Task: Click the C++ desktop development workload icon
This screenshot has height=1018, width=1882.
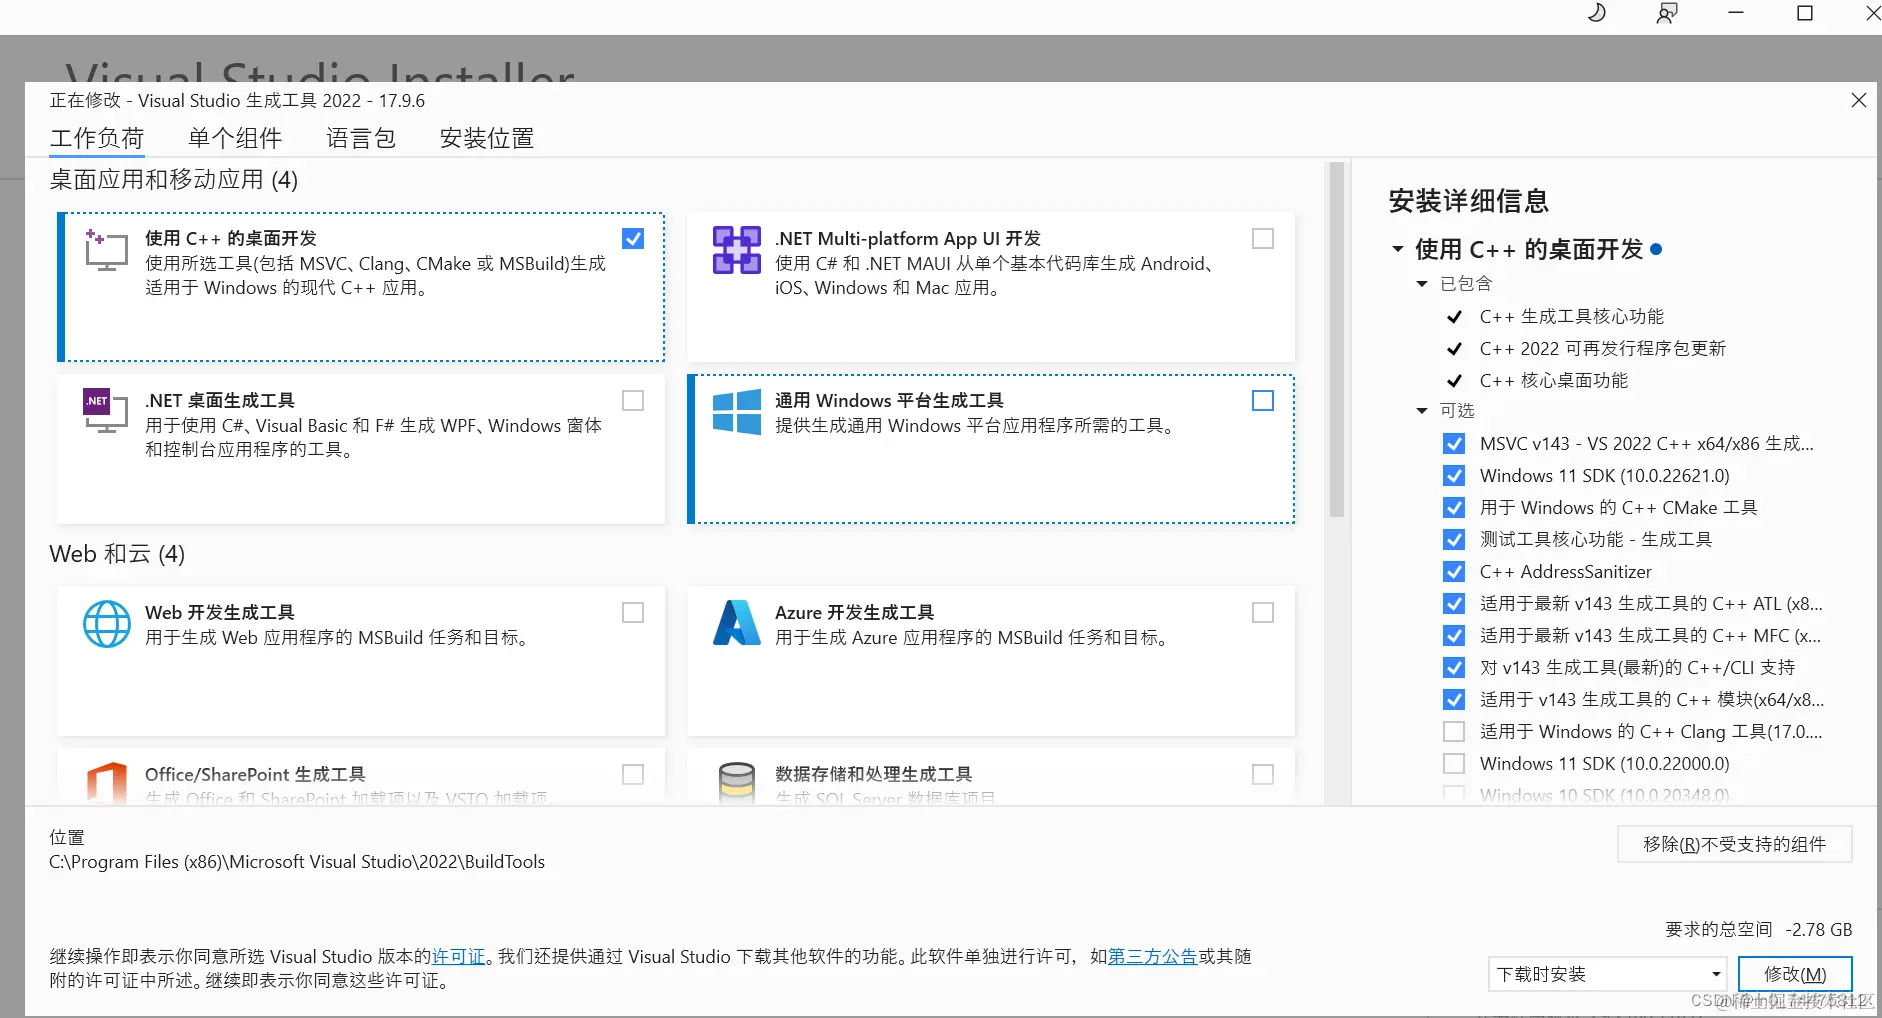Action: coord(106,250)
